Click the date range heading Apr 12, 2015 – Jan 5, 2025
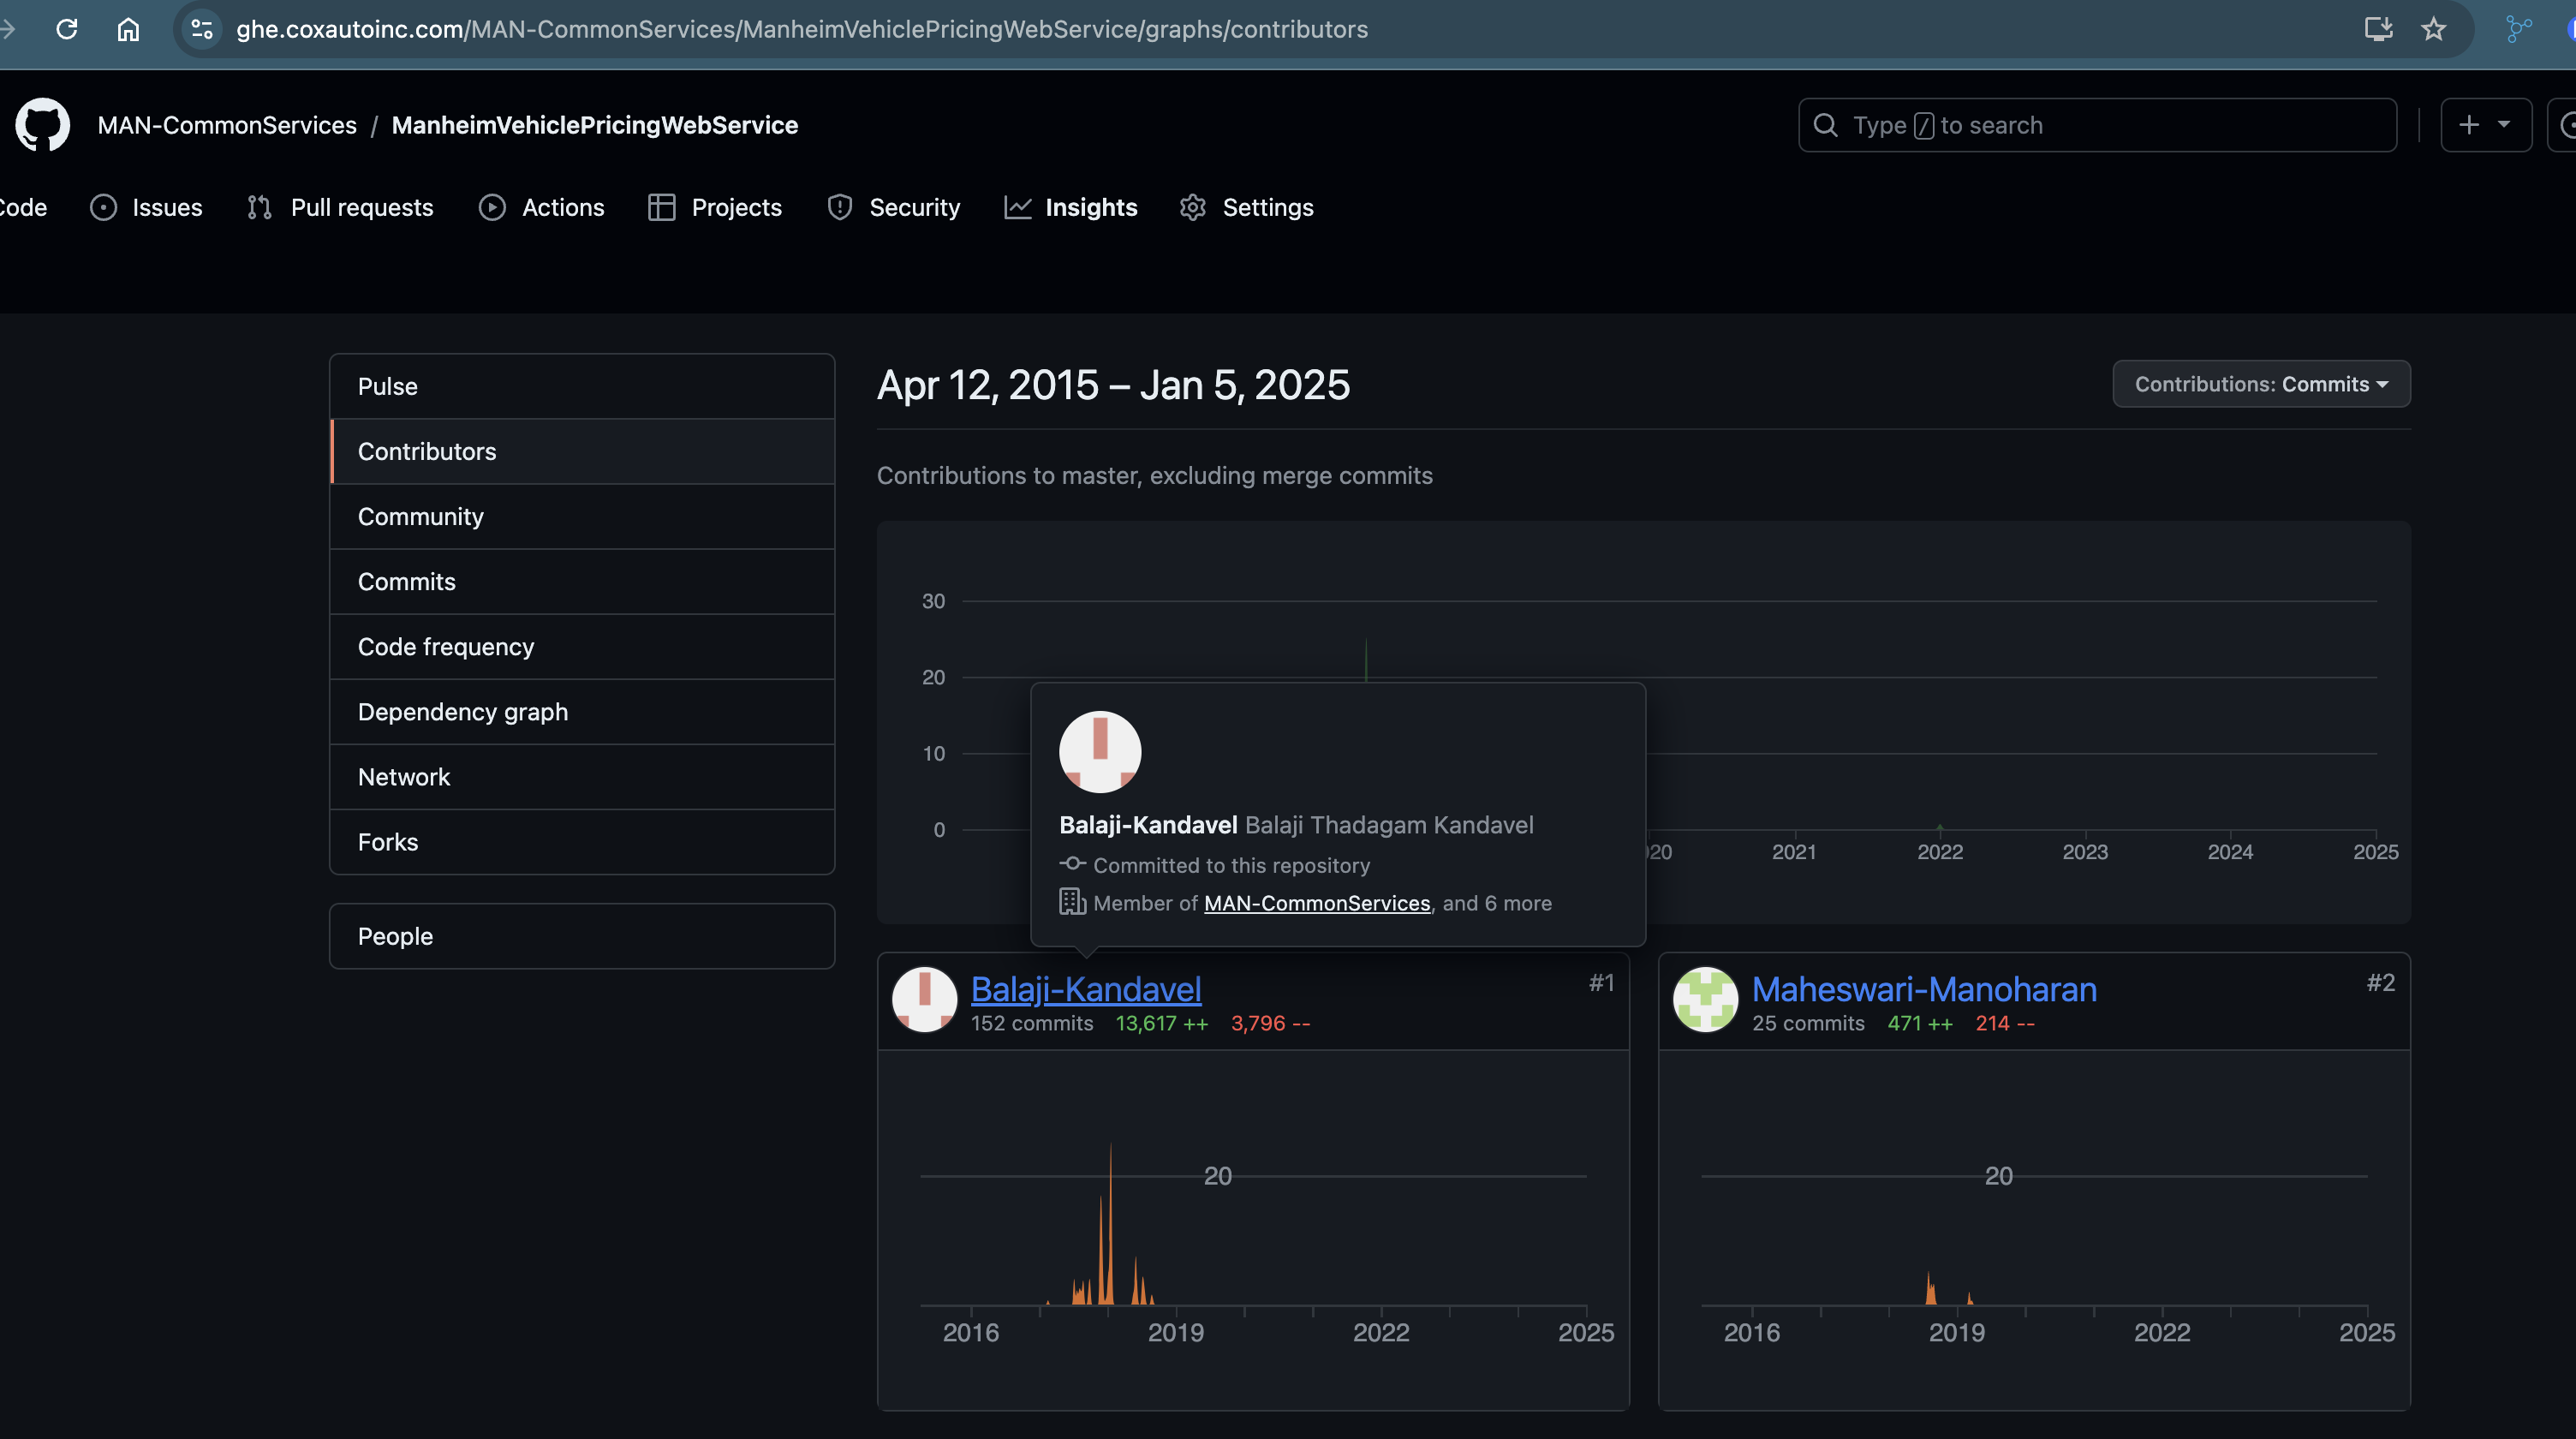Viewport: 2576px width, 1439px height. [1113, 385]
